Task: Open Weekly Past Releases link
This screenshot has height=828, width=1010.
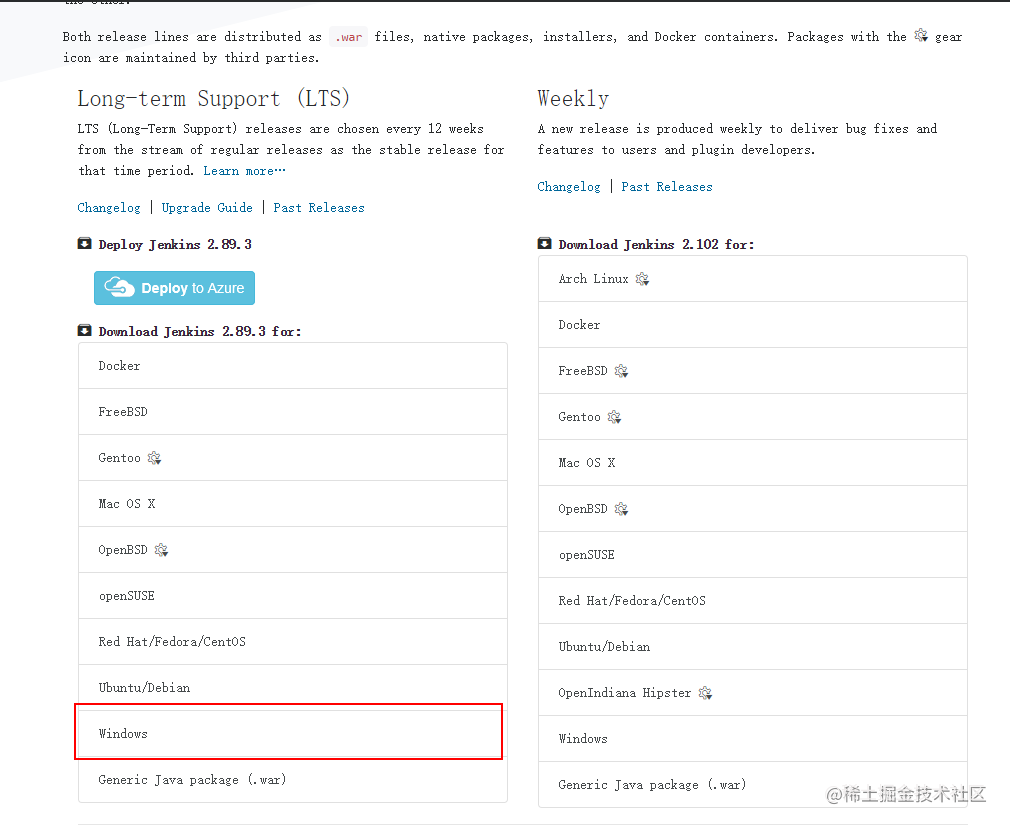Action: point(667,187)
